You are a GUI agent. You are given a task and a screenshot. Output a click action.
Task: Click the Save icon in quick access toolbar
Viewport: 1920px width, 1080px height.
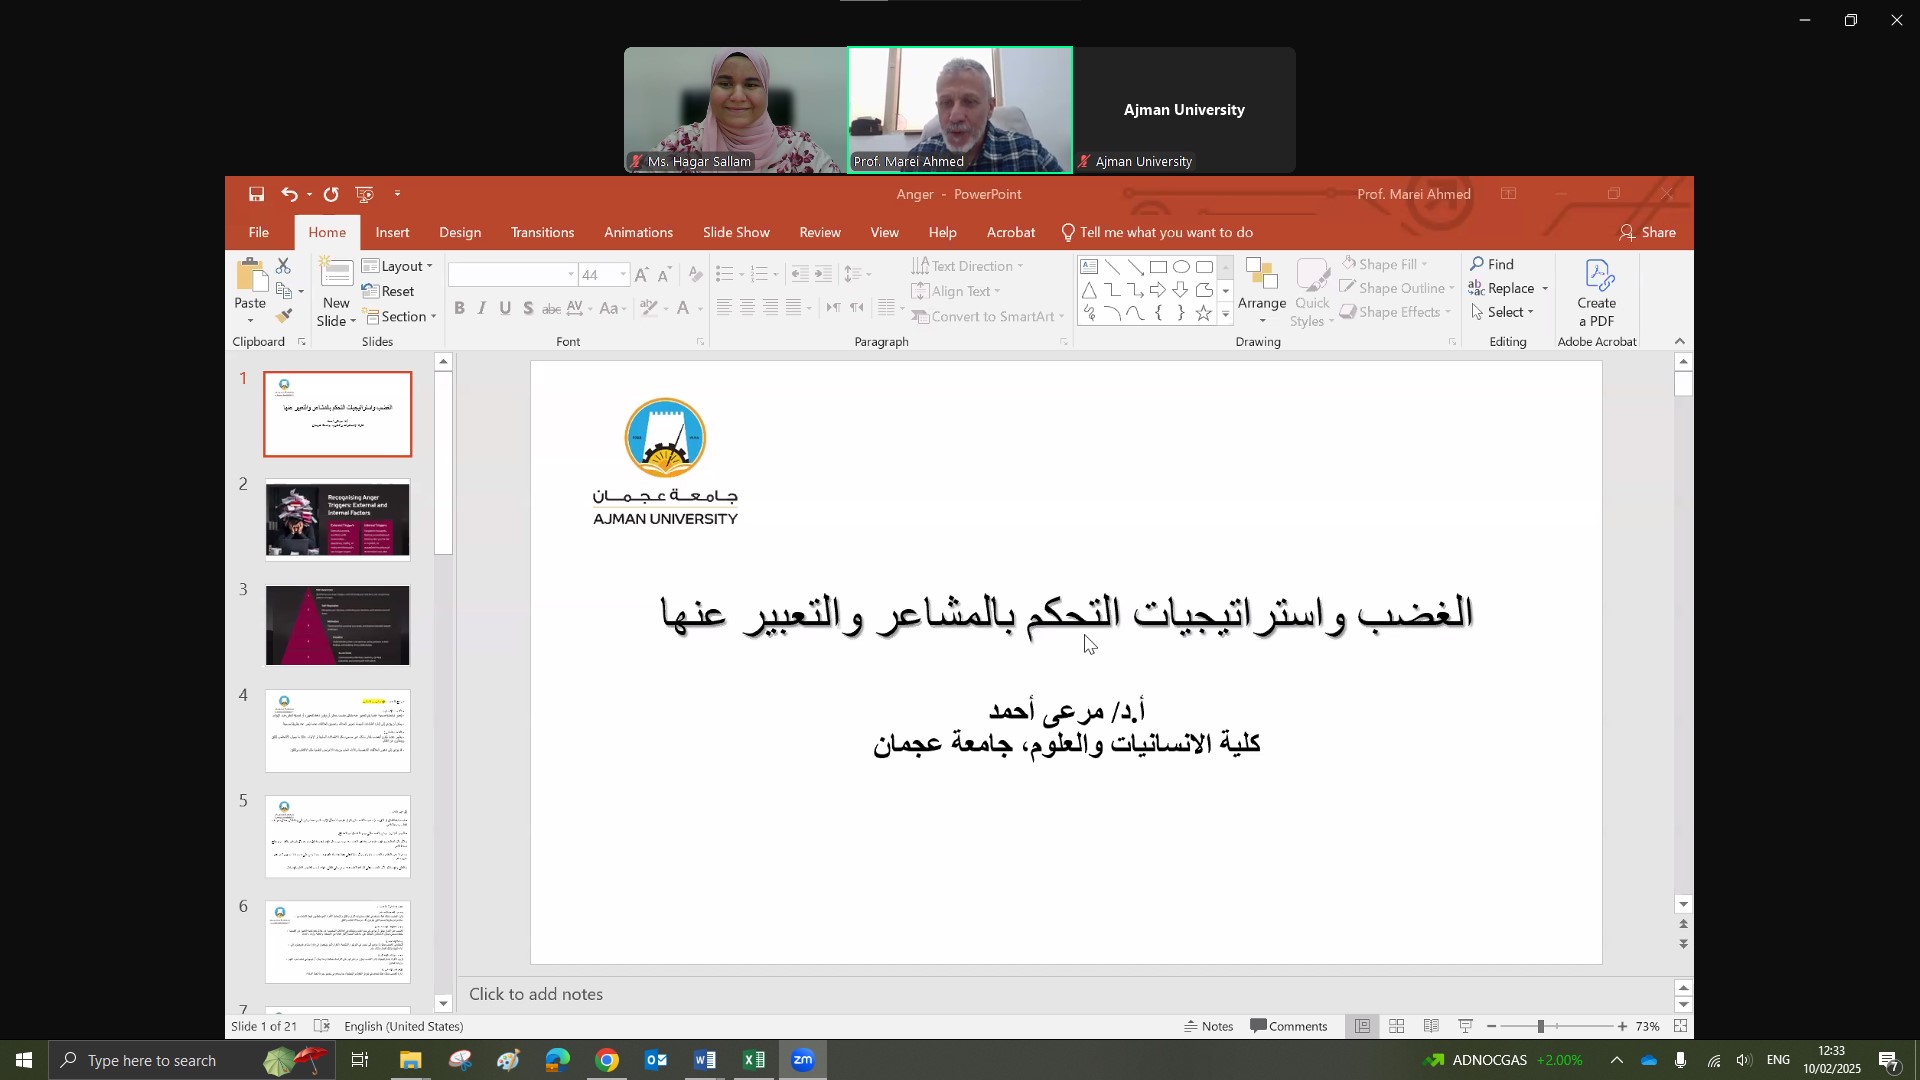pos(257,194)
